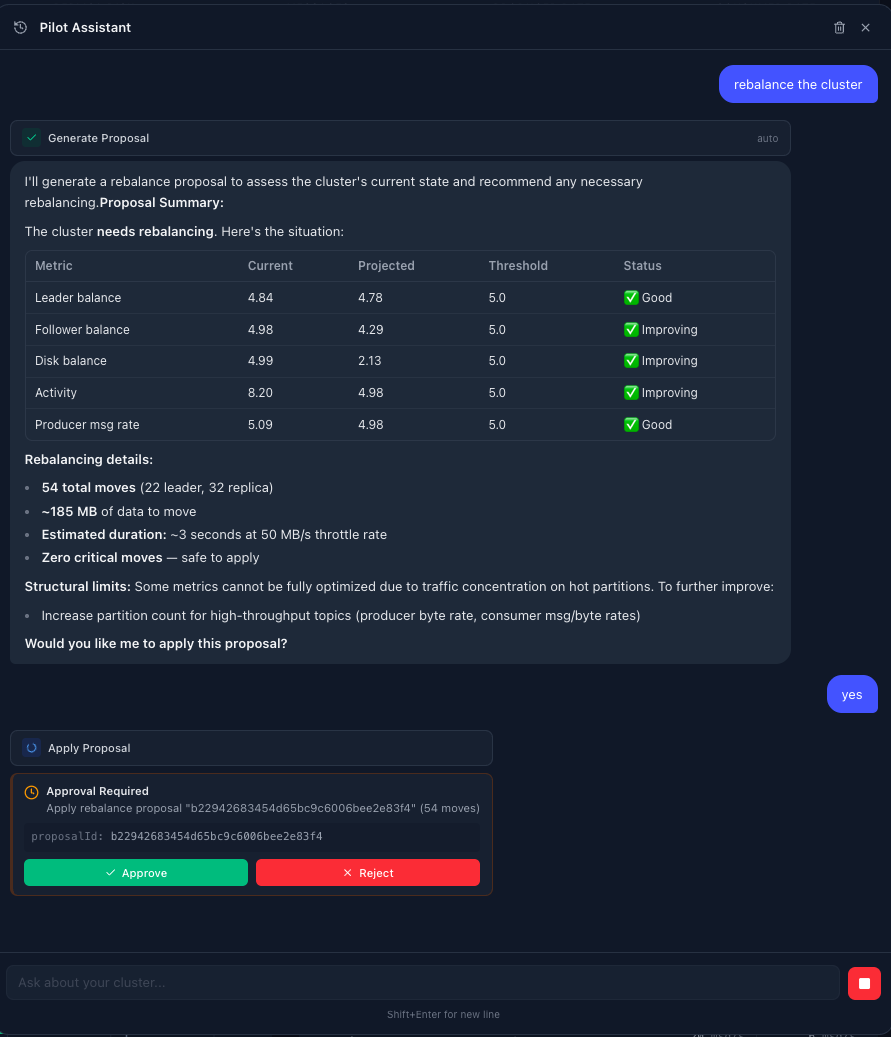Image resolution: width=891 pixels, height=1037 pixels.
Task: Expand the Generate Proposal step row
Action: click(400, 138)
